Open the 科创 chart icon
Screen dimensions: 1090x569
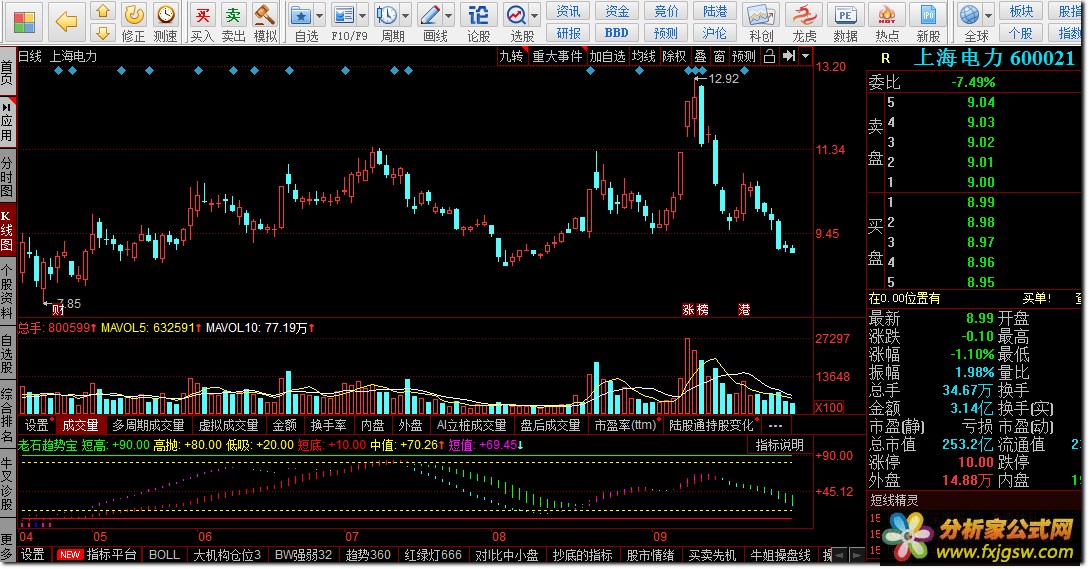click(760, 15)
